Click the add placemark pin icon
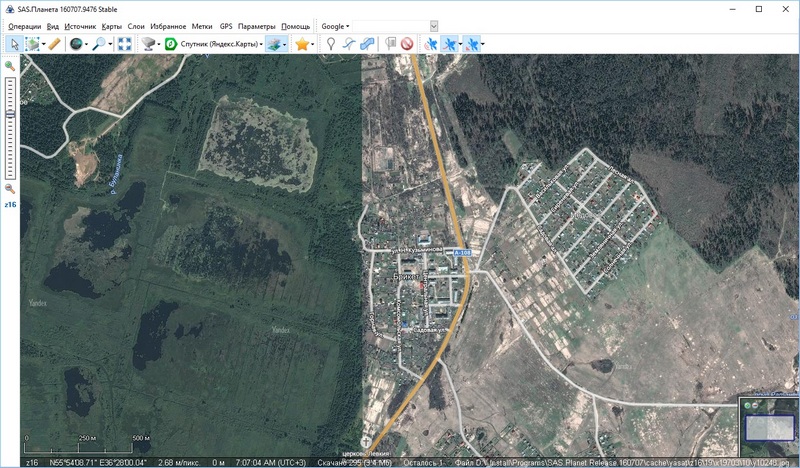The width and height of the screenshot is (800, 468). click(x=331, y=44)
